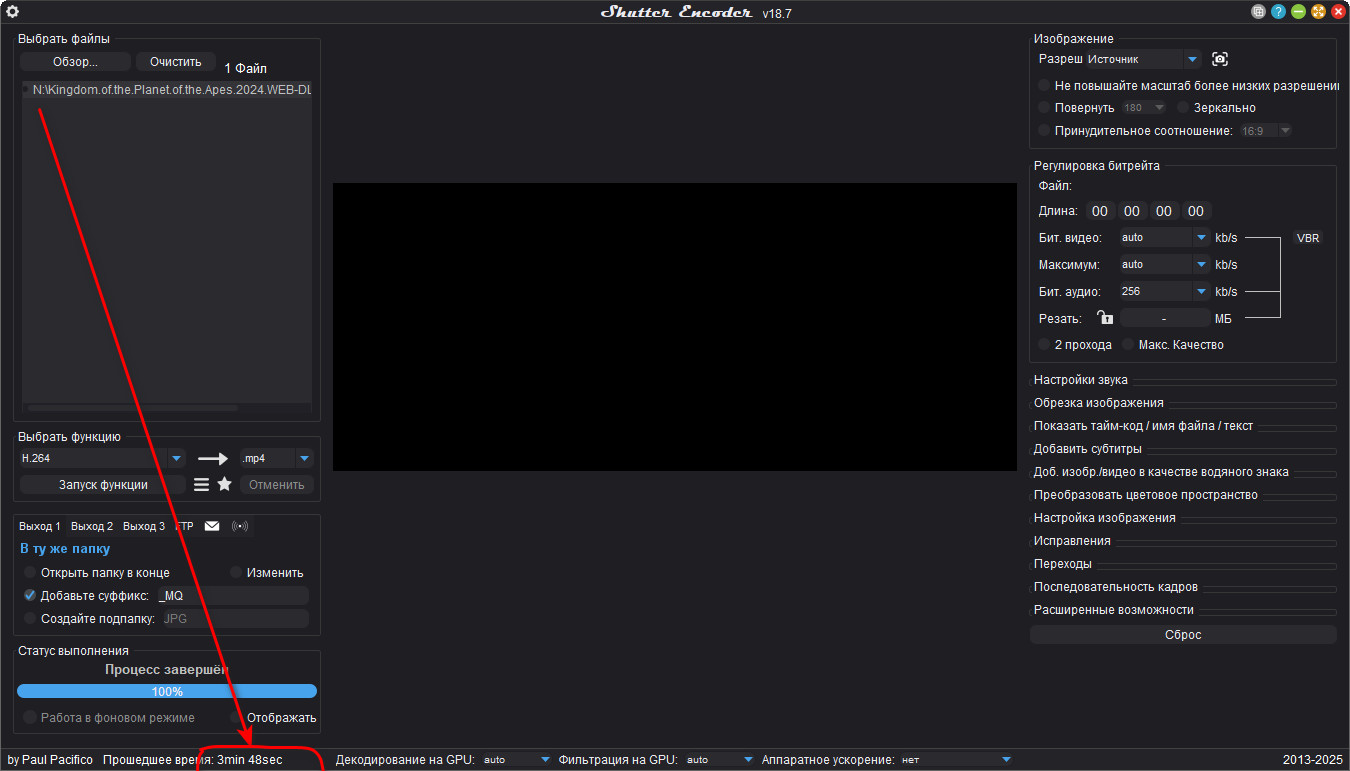Click the 100% progress bar
The image size is (1350, 771).
167,691
